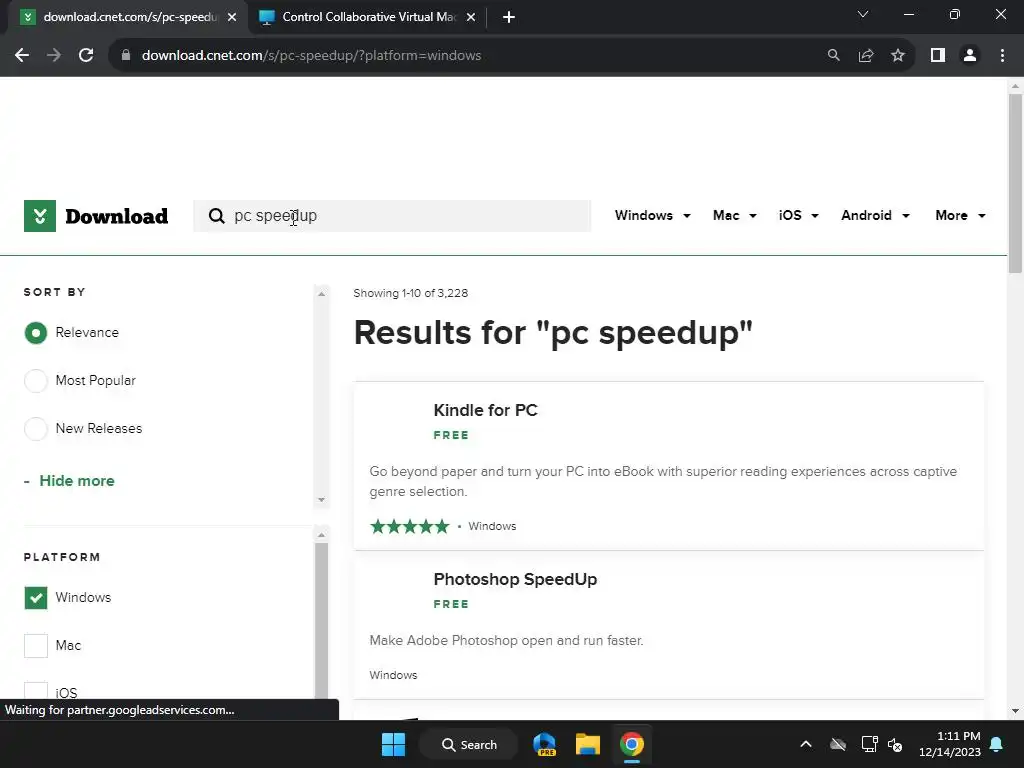
Task: Uncheck the Windows platform filter
Action: click(x=36, y=598)
